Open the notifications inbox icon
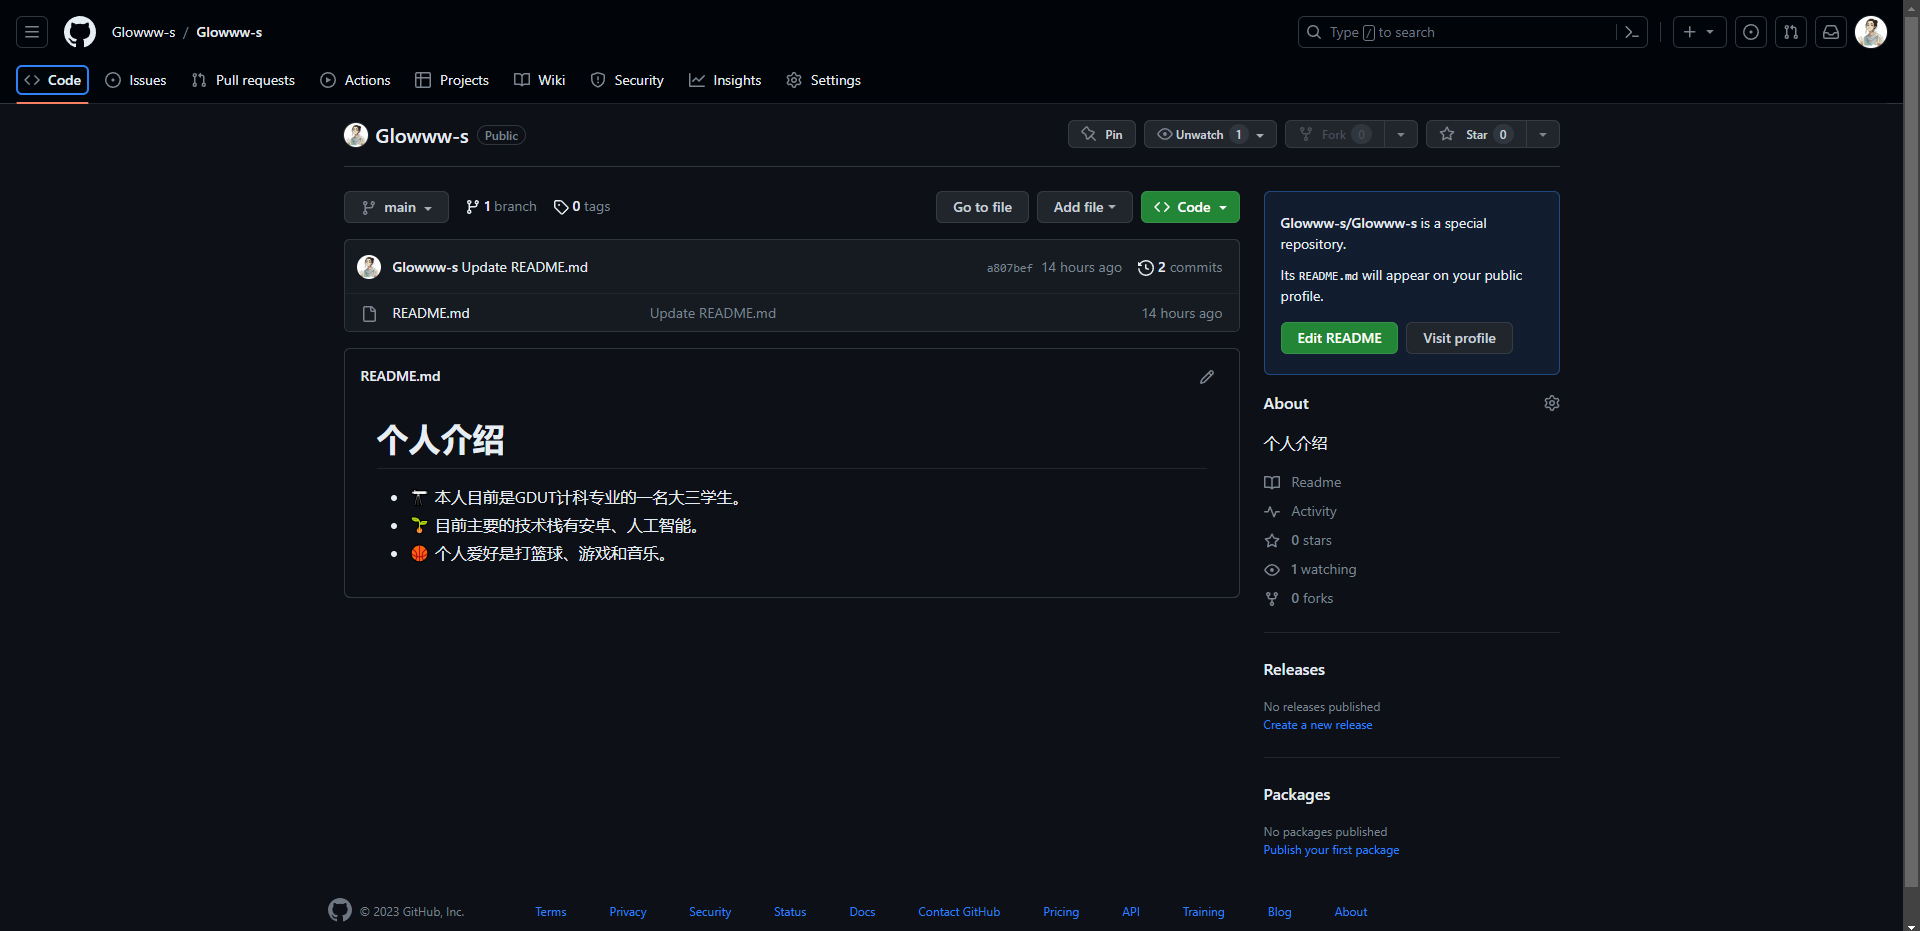Image resolution: width=1920 pixels, height=931 pixels. pyautogui.click(x=1831, y=32)
